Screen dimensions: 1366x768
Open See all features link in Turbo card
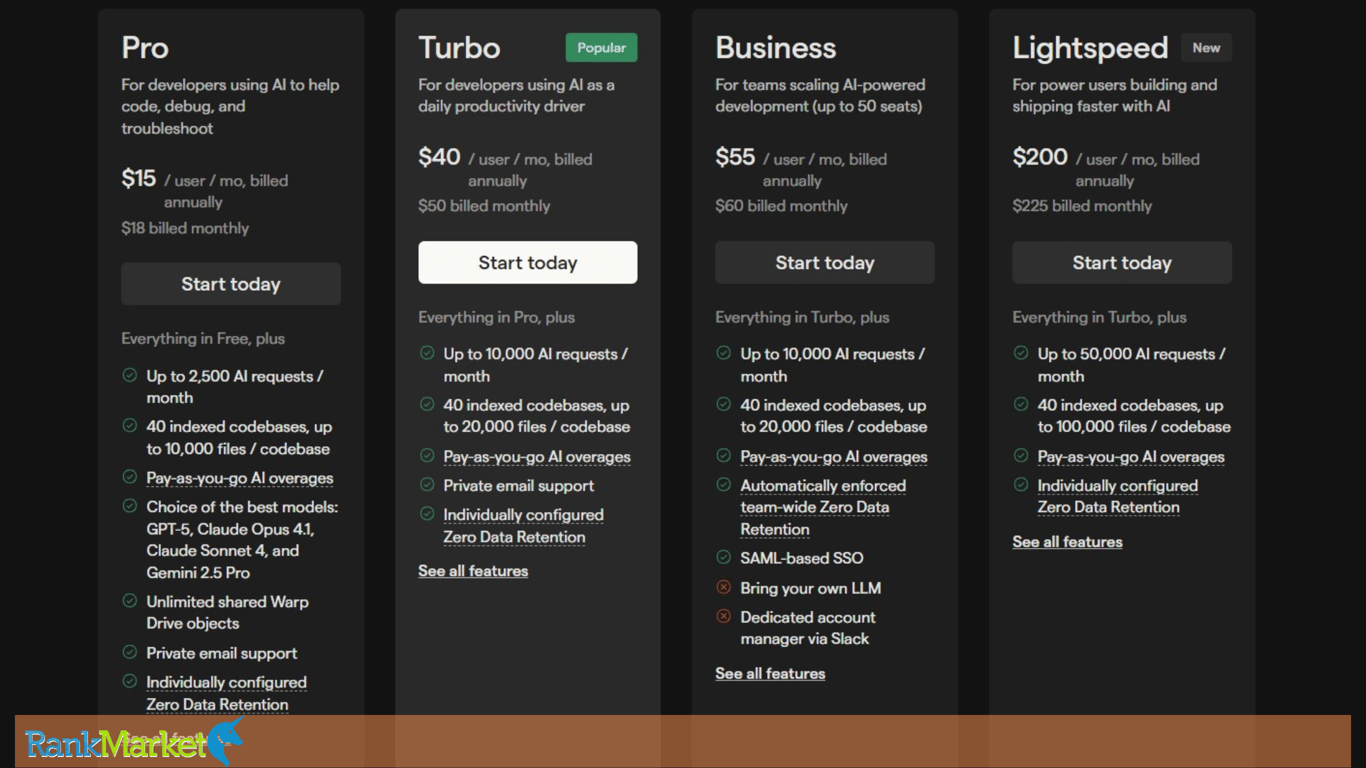(473, 571)
